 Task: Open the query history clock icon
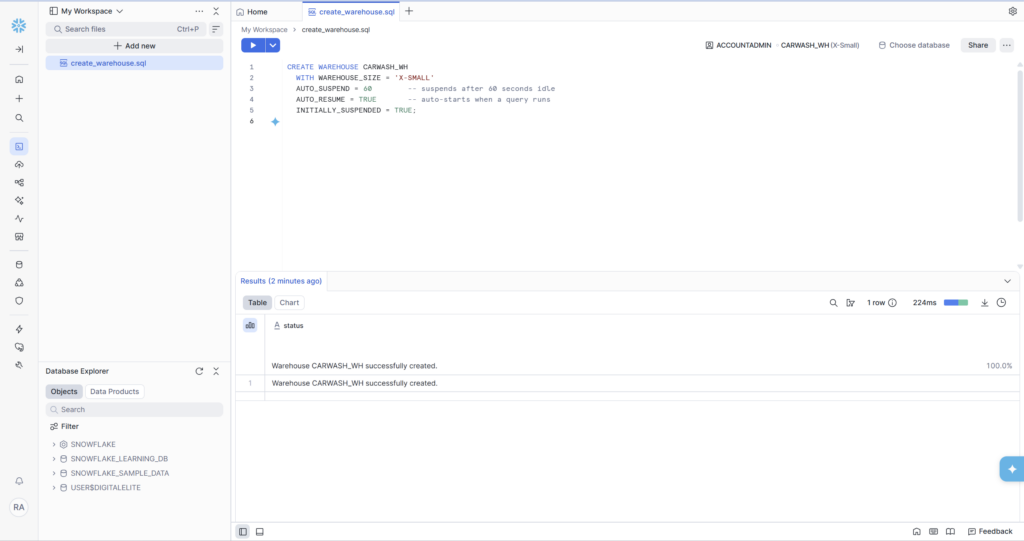click(x=1001, y=302)
